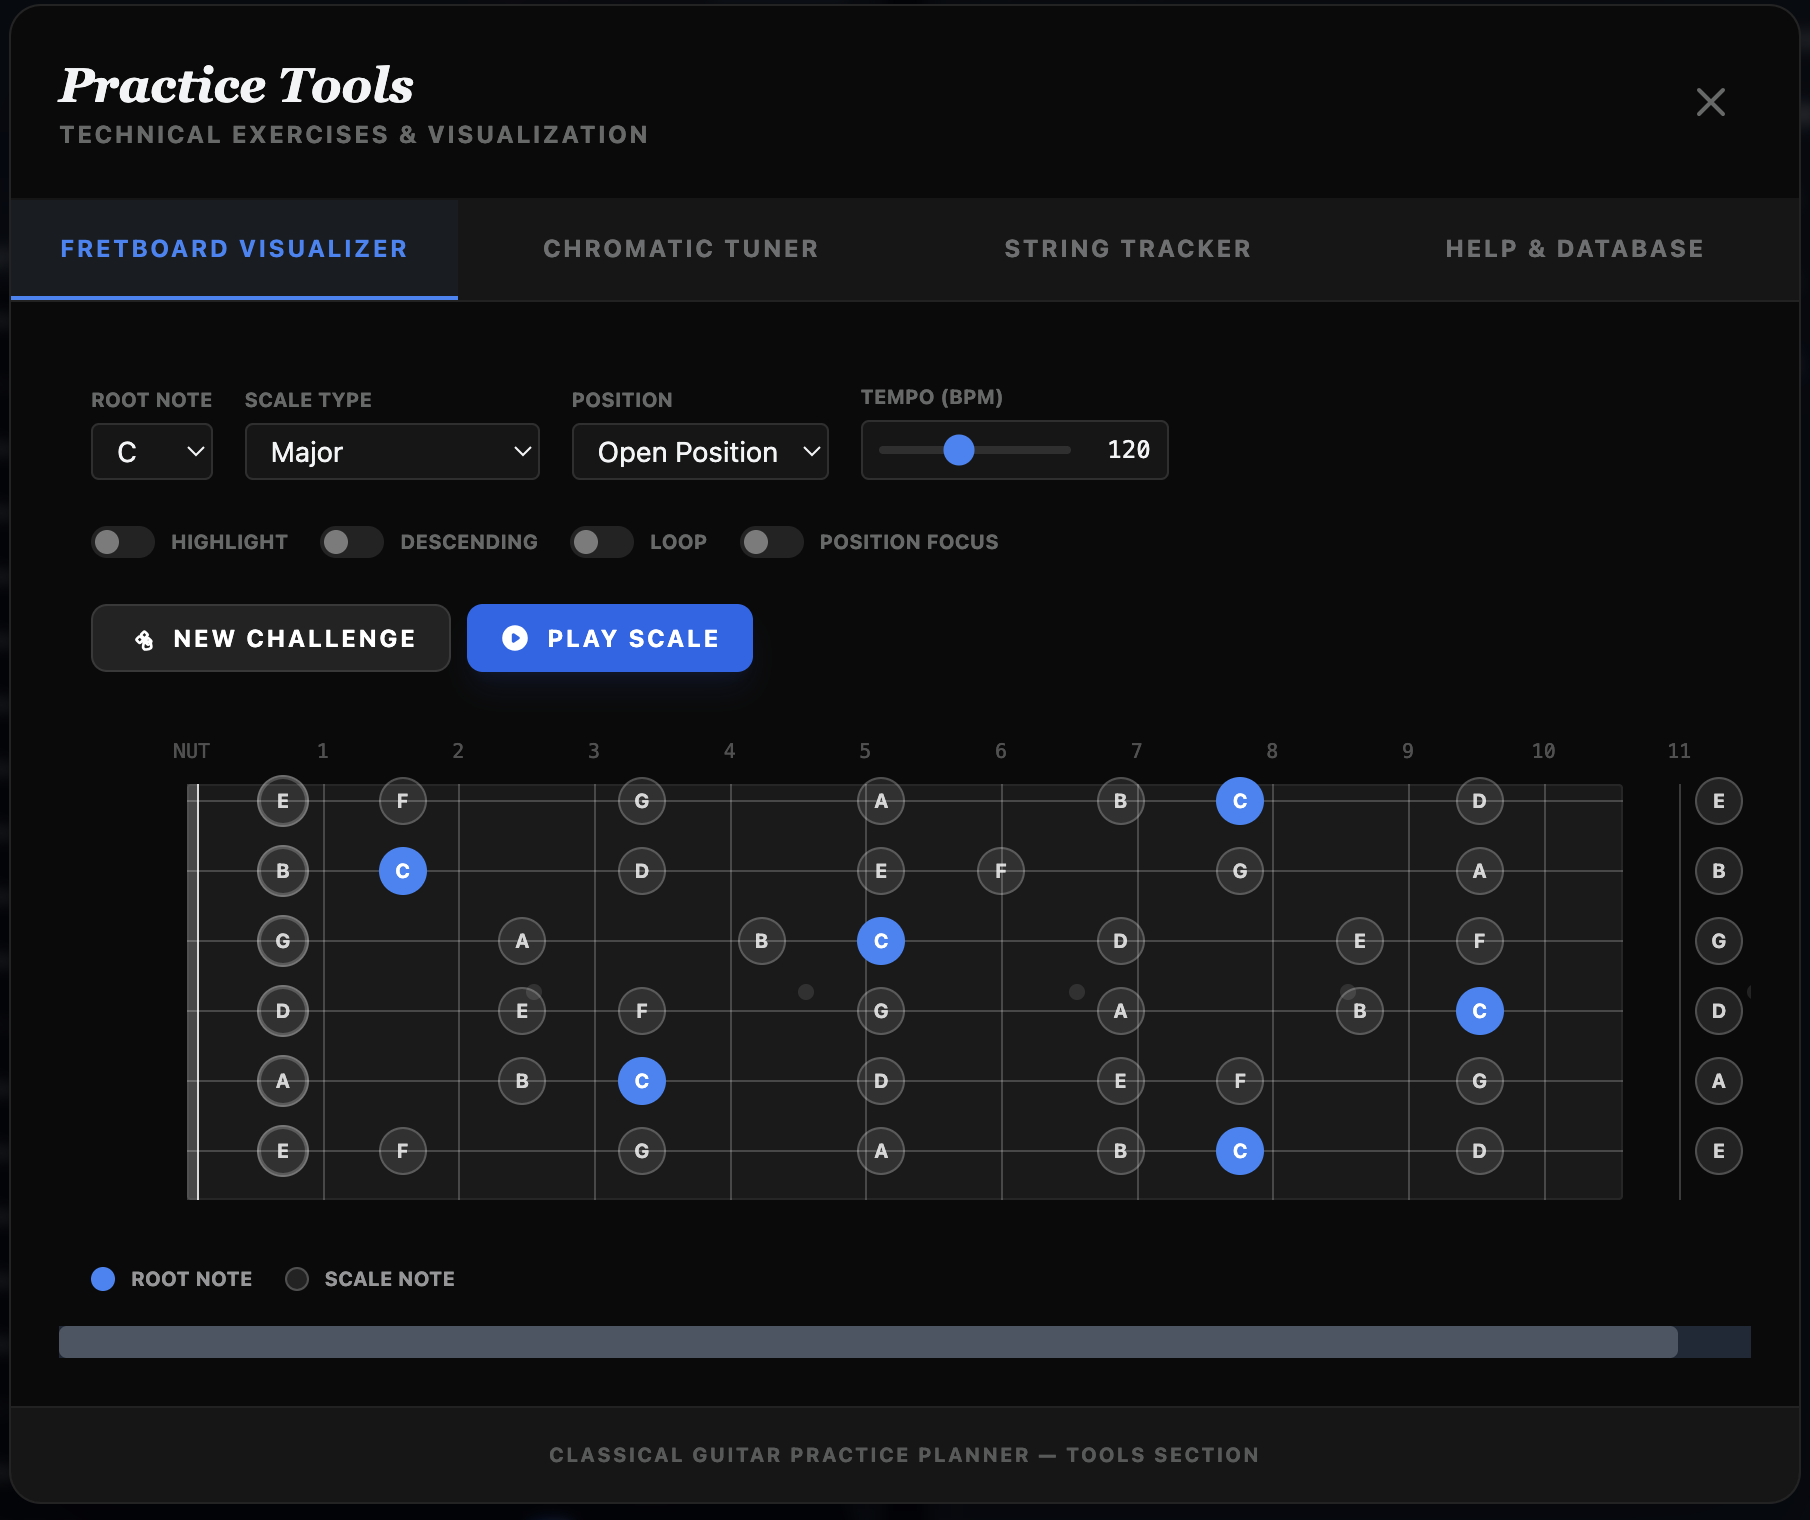Click the Root Note legend blue dot
This screenshot has height=1520, width=1810.
103,1279
